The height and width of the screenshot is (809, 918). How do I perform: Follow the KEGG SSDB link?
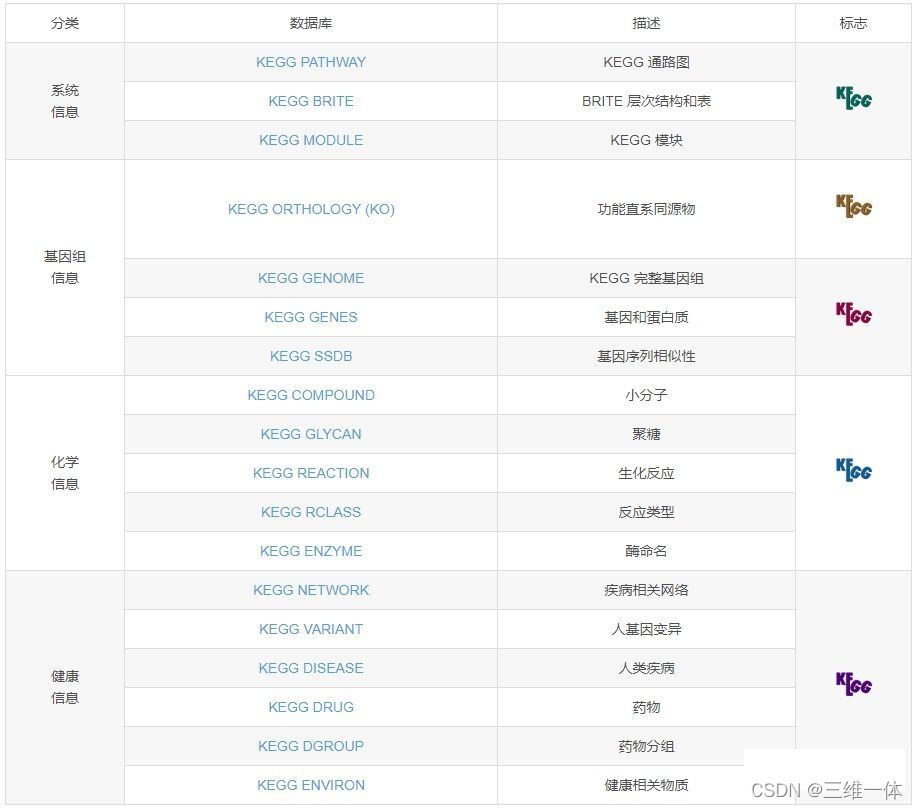(x=311, y=356)
